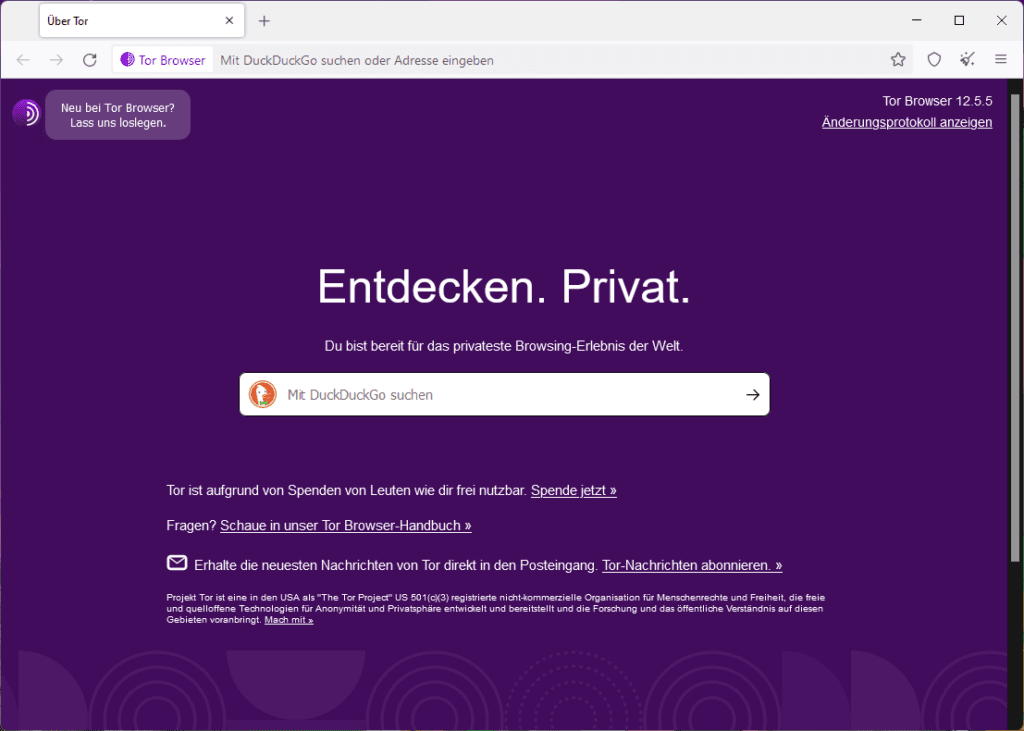
Task: Bookmark this page with star icon
Action: [x=898, y=59]
